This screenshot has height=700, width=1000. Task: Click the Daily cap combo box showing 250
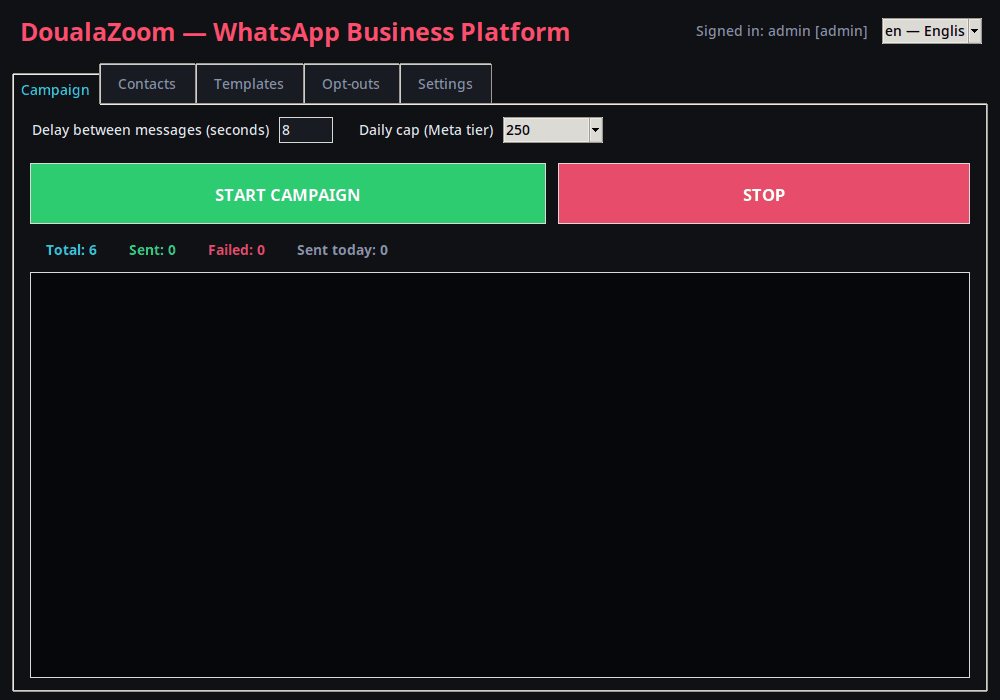552,130
